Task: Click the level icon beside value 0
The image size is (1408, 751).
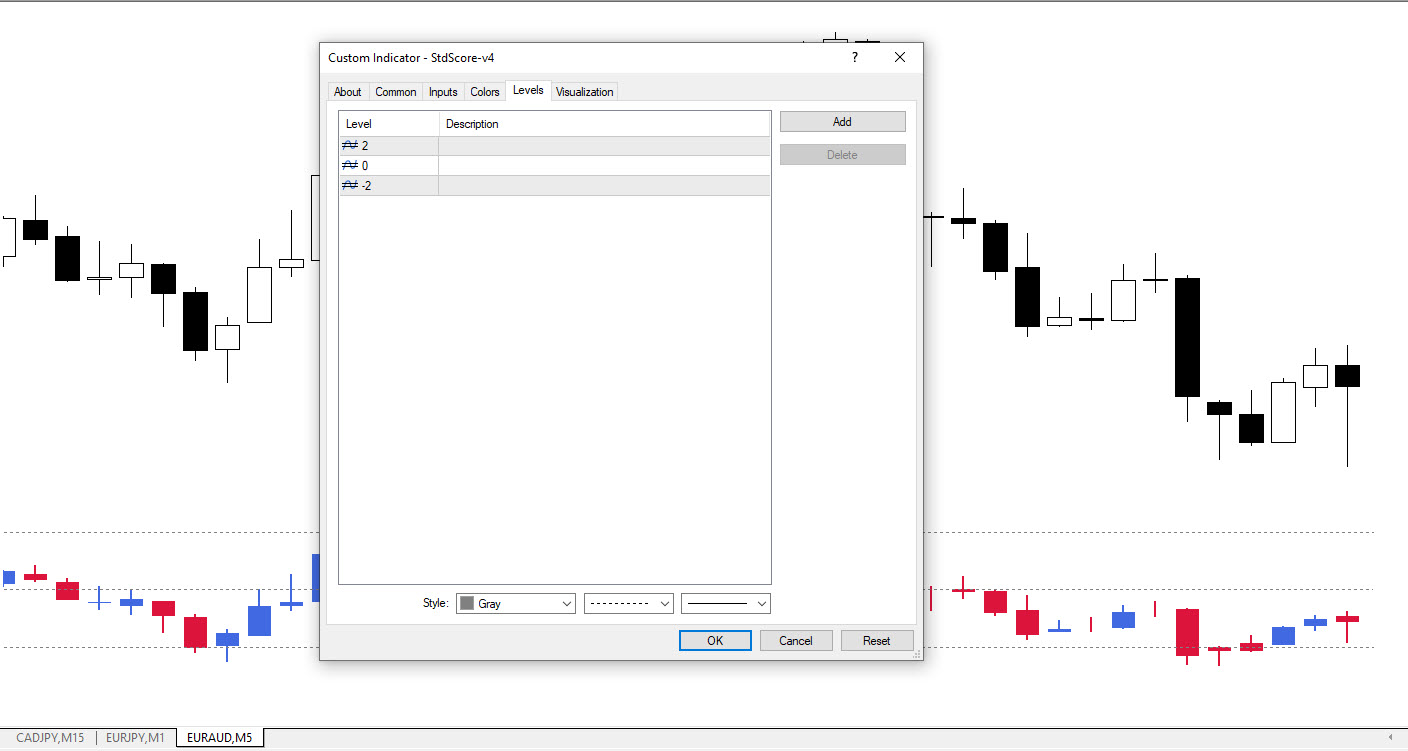Action: pos(350,166)
